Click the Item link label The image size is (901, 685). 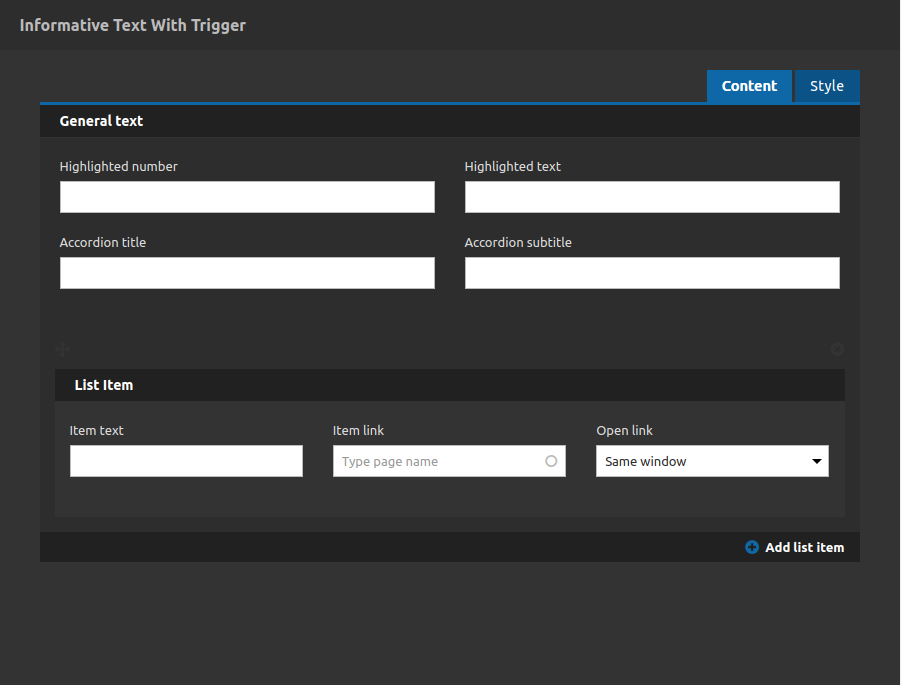click(358, 430)
